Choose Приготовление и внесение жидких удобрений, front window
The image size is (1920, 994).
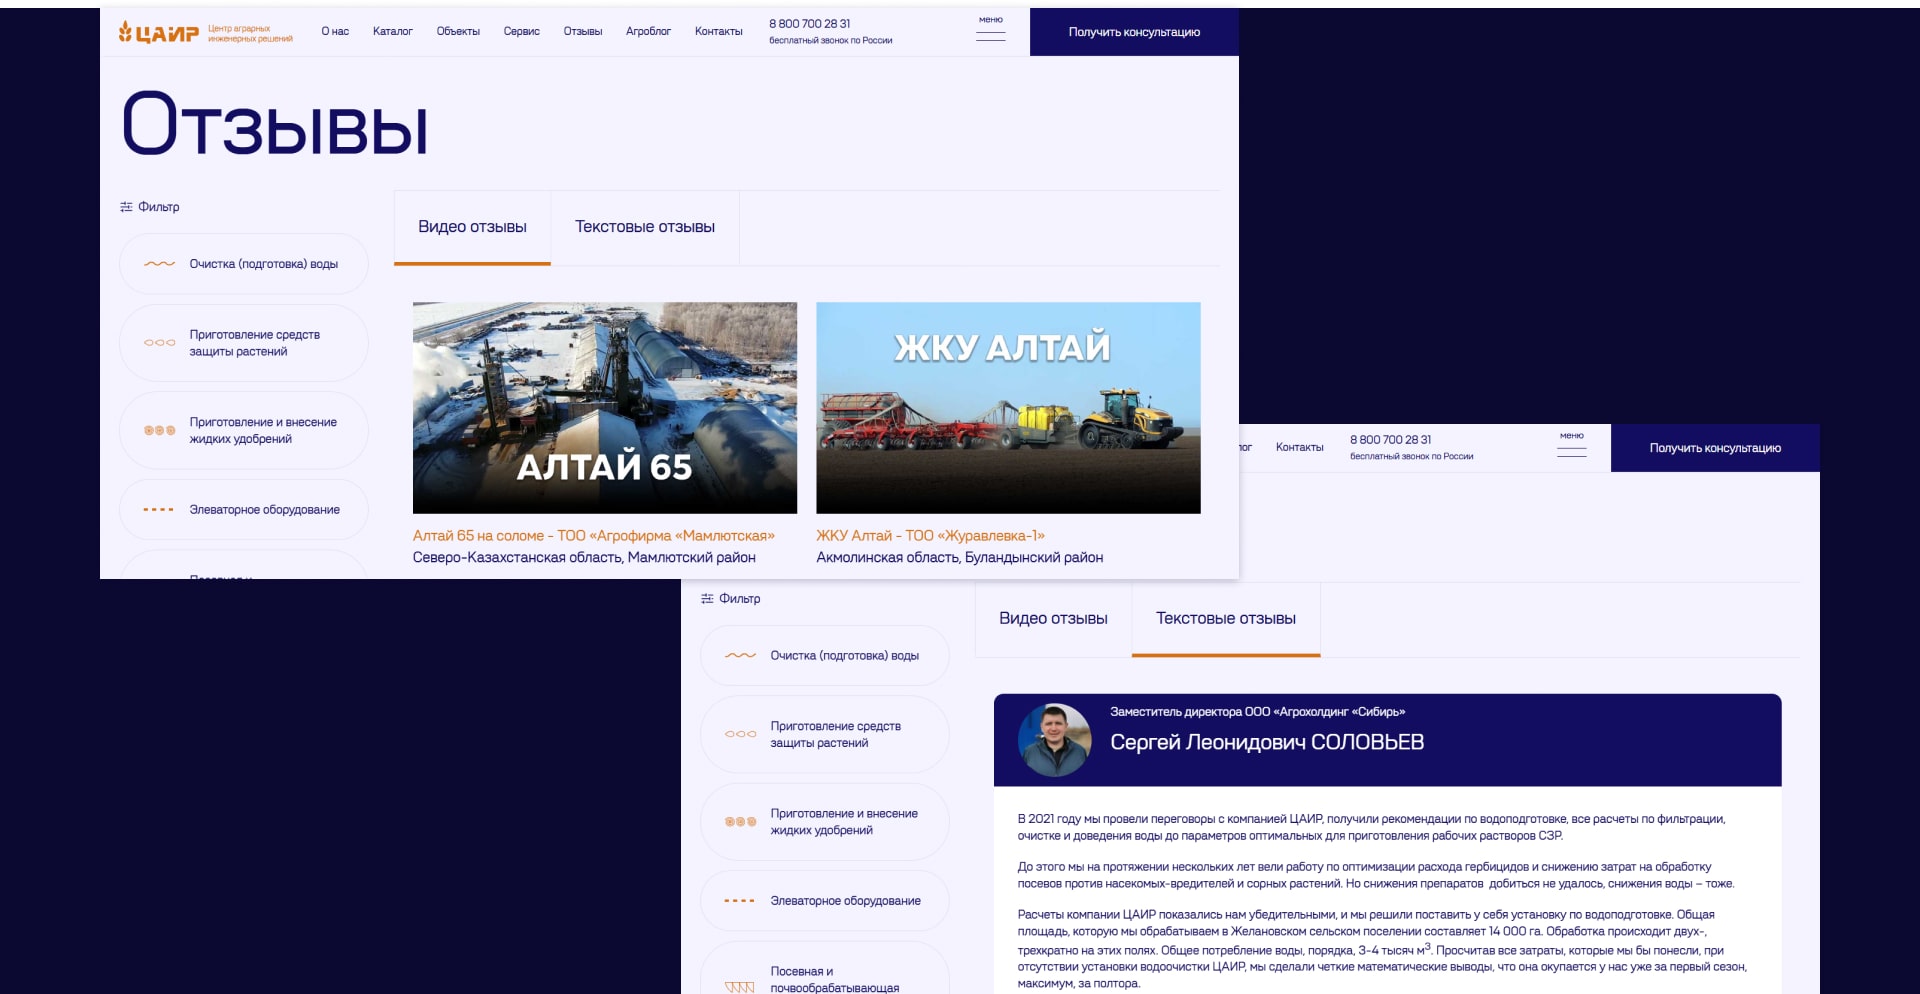tap(244, 431)
